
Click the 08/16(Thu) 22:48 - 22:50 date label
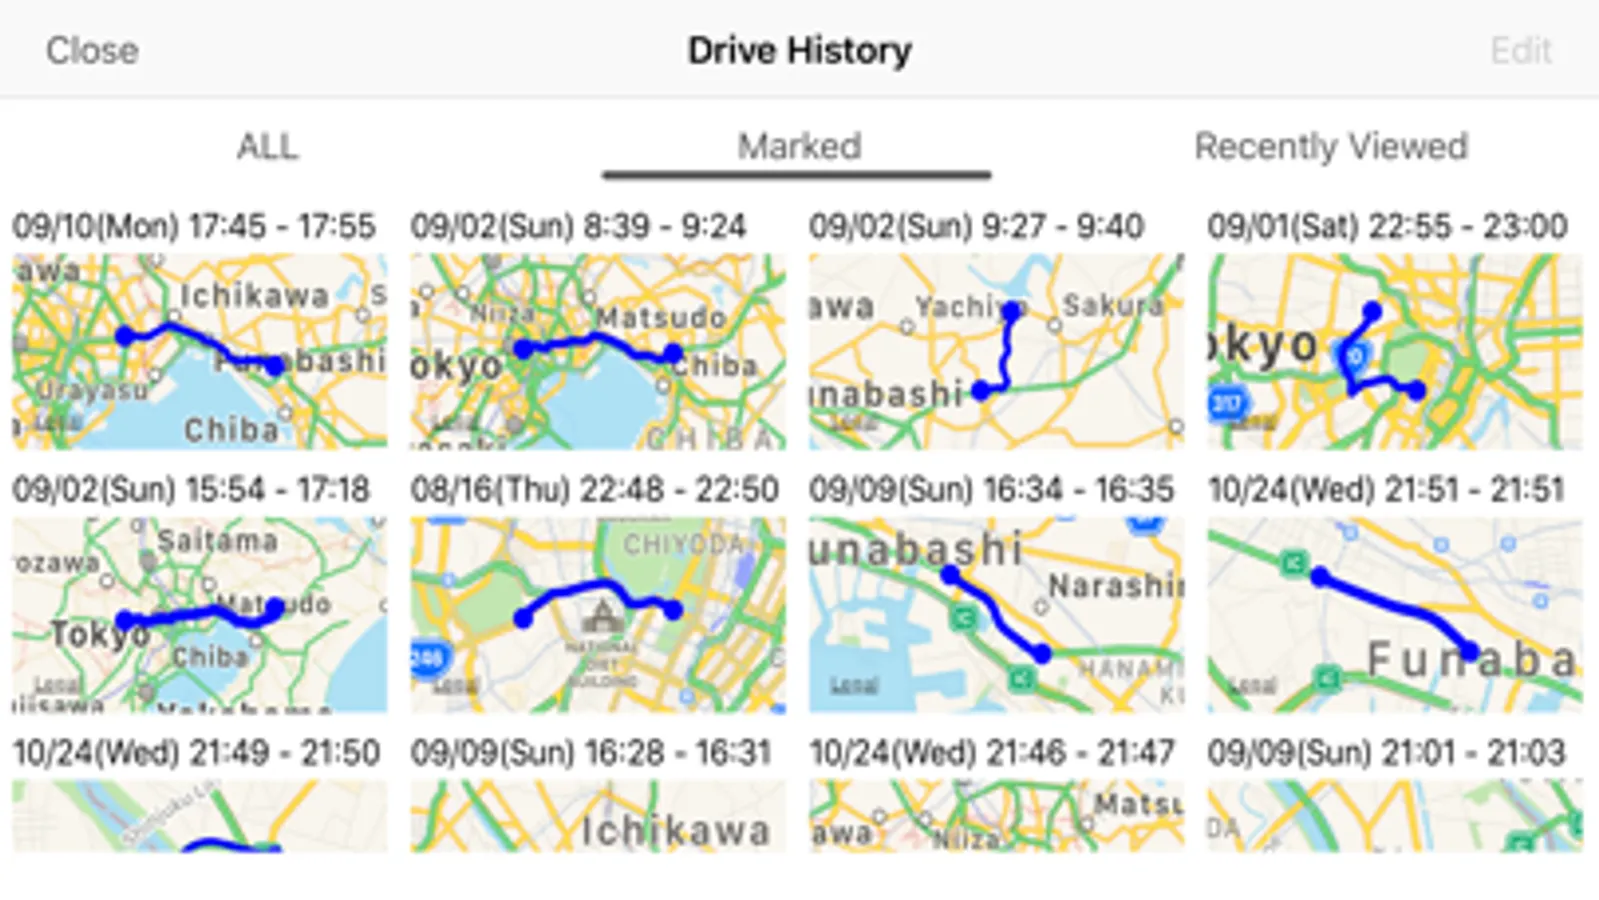[x=595, y=490]
